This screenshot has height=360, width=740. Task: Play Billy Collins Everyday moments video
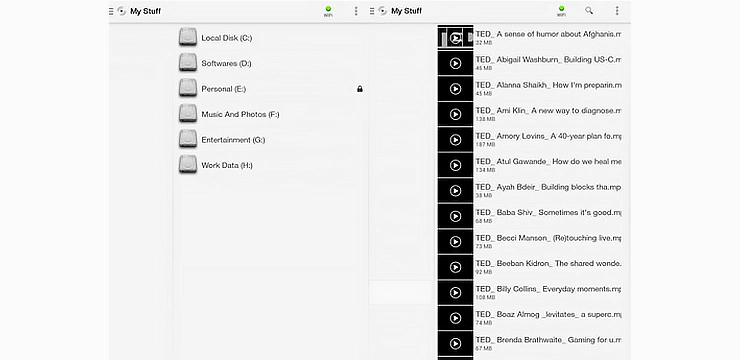click(455, 293)
